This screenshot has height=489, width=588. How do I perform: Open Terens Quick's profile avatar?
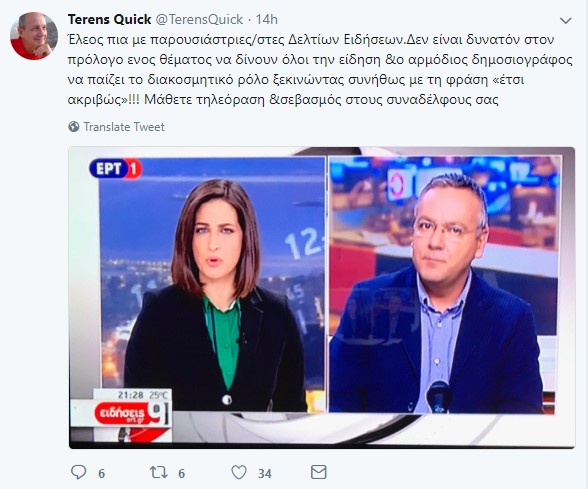coord(34,36)
